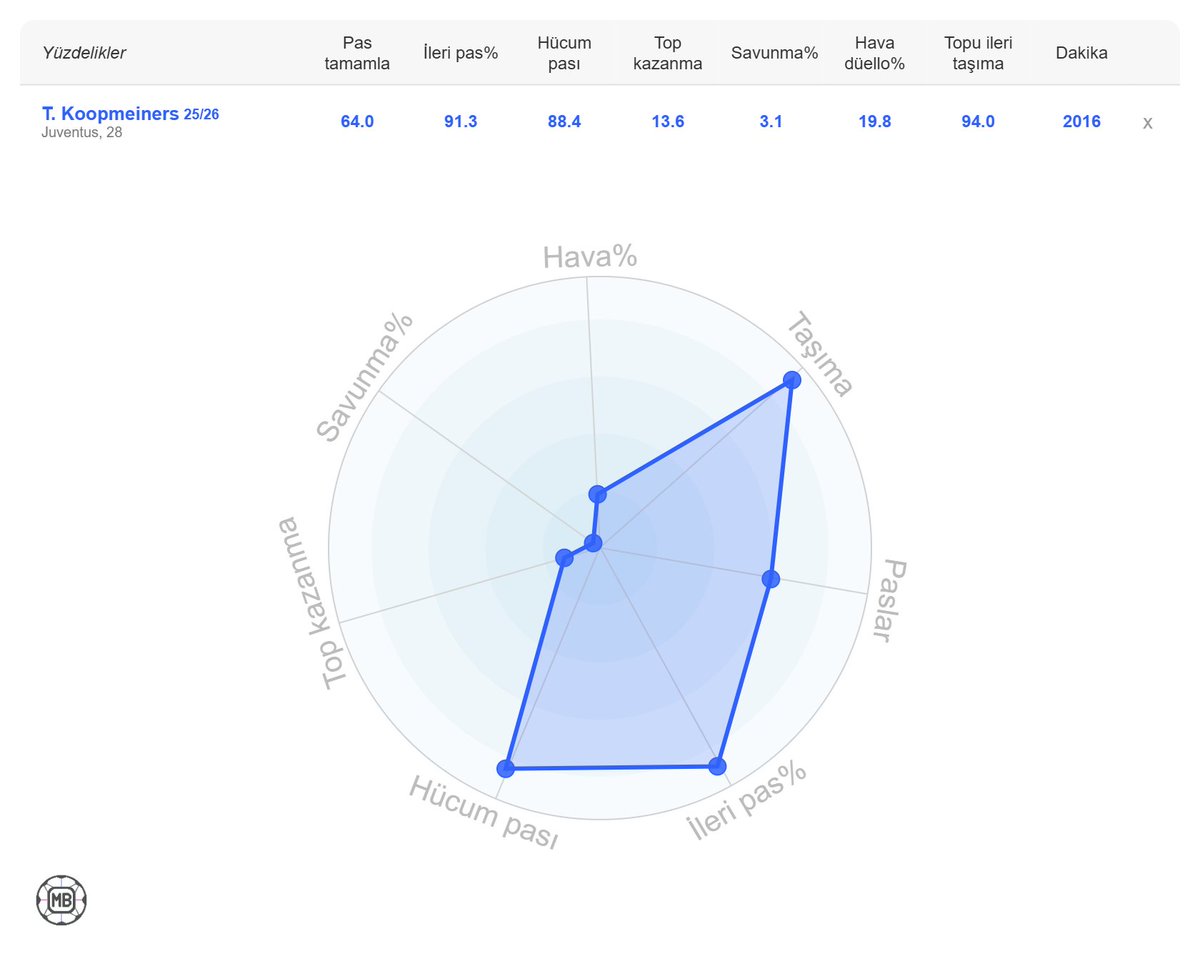The height and width of the screenshot is (979, 1200).
Task: Sort by Dakika column header
Action: coord(1082,53)
